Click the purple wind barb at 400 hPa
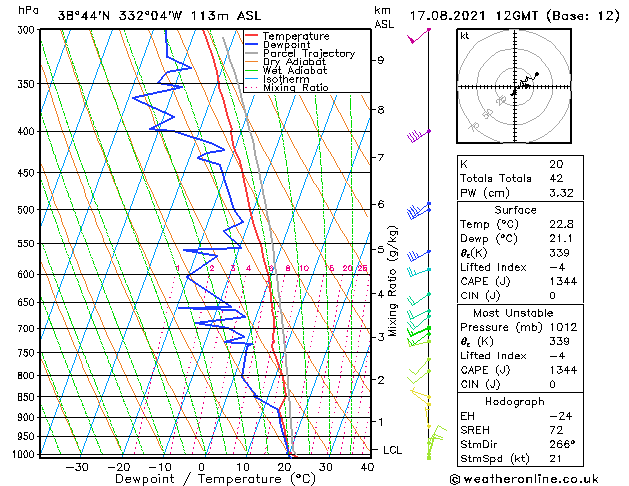Image resolution: width=629 pixels, height=486 pixels. pos(418,136)
